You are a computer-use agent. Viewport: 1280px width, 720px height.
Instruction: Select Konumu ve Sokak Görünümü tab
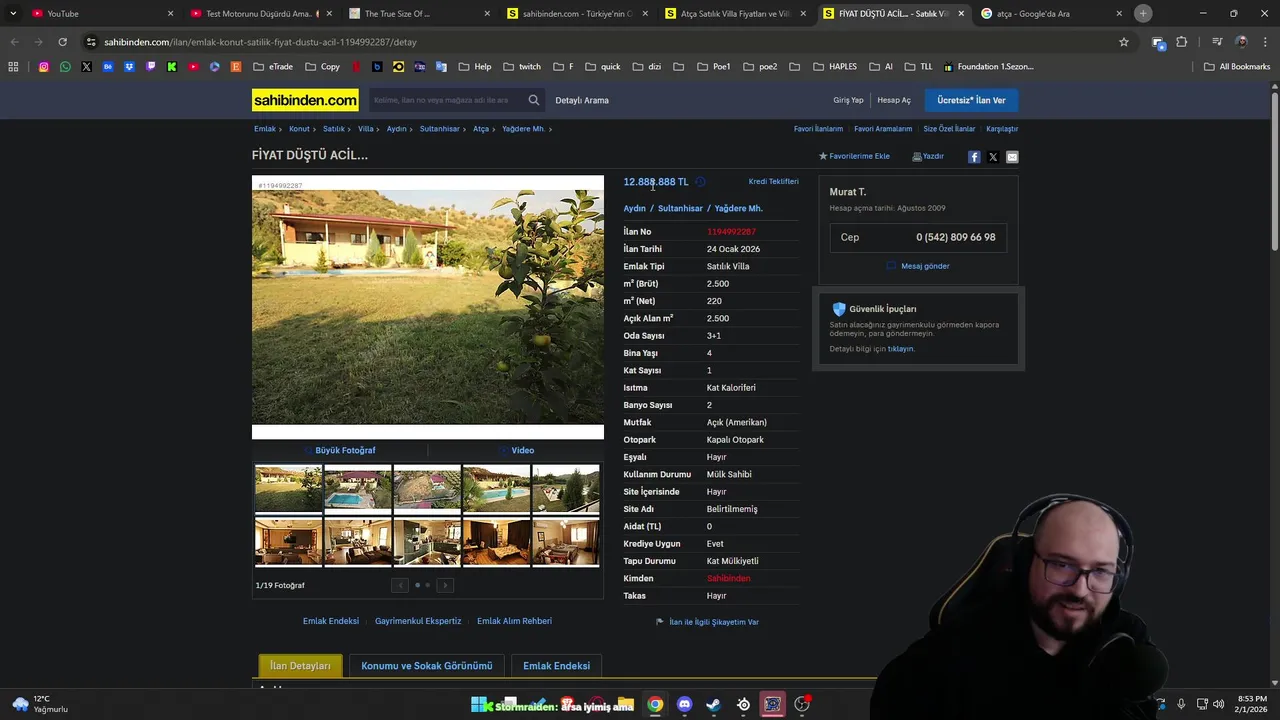coord(427,666)
